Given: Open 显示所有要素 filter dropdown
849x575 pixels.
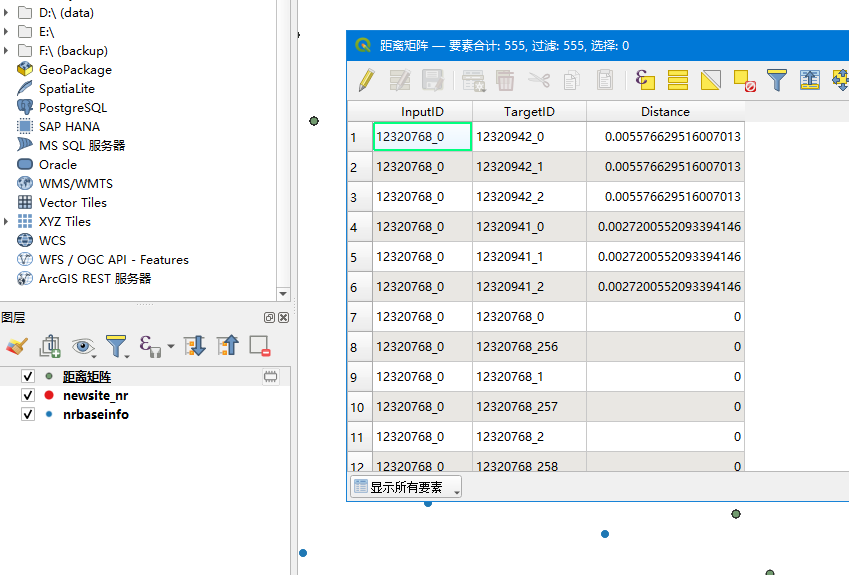Looking at the screenshot, I should point(405,488).
